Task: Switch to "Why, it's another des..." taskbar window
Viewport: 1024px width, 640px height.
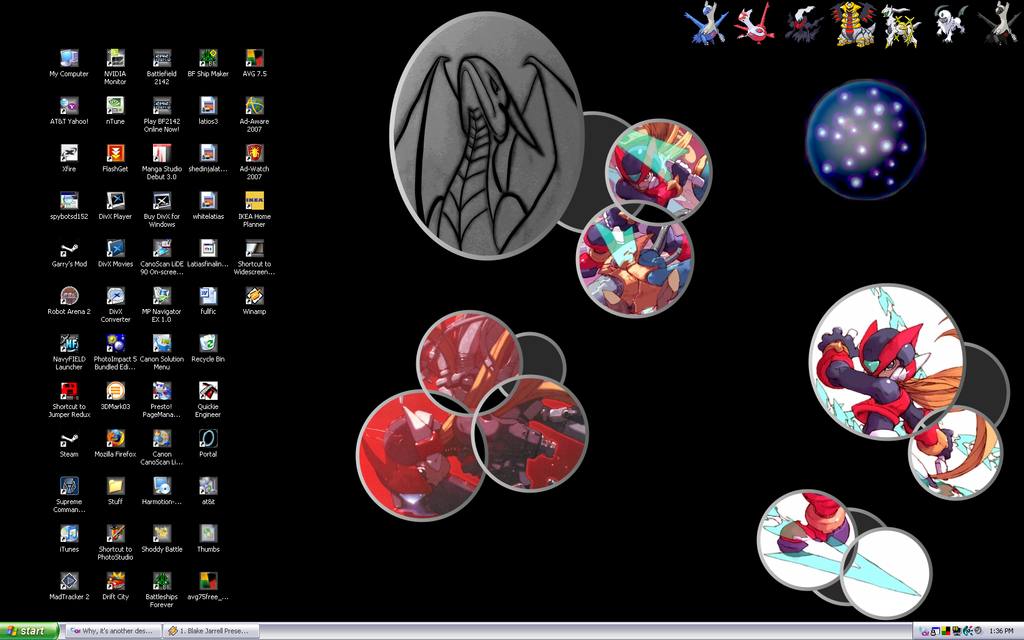Action: coord(114,631)
